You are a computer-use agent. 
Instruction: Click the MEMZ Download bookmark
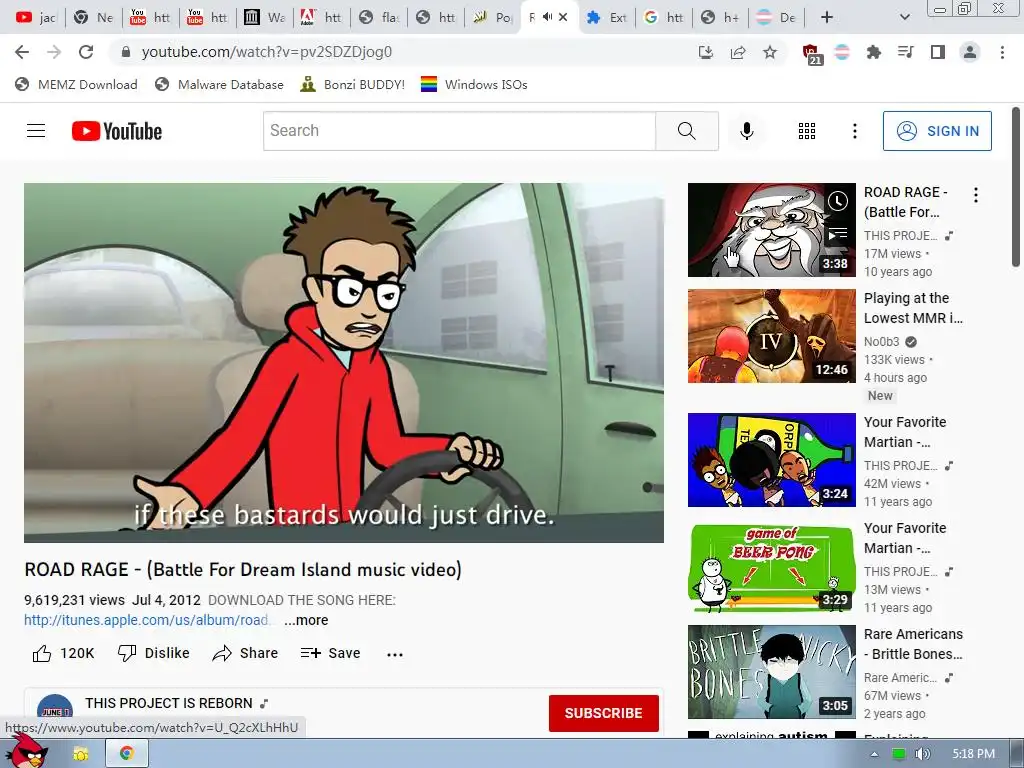tap(76, 84)
